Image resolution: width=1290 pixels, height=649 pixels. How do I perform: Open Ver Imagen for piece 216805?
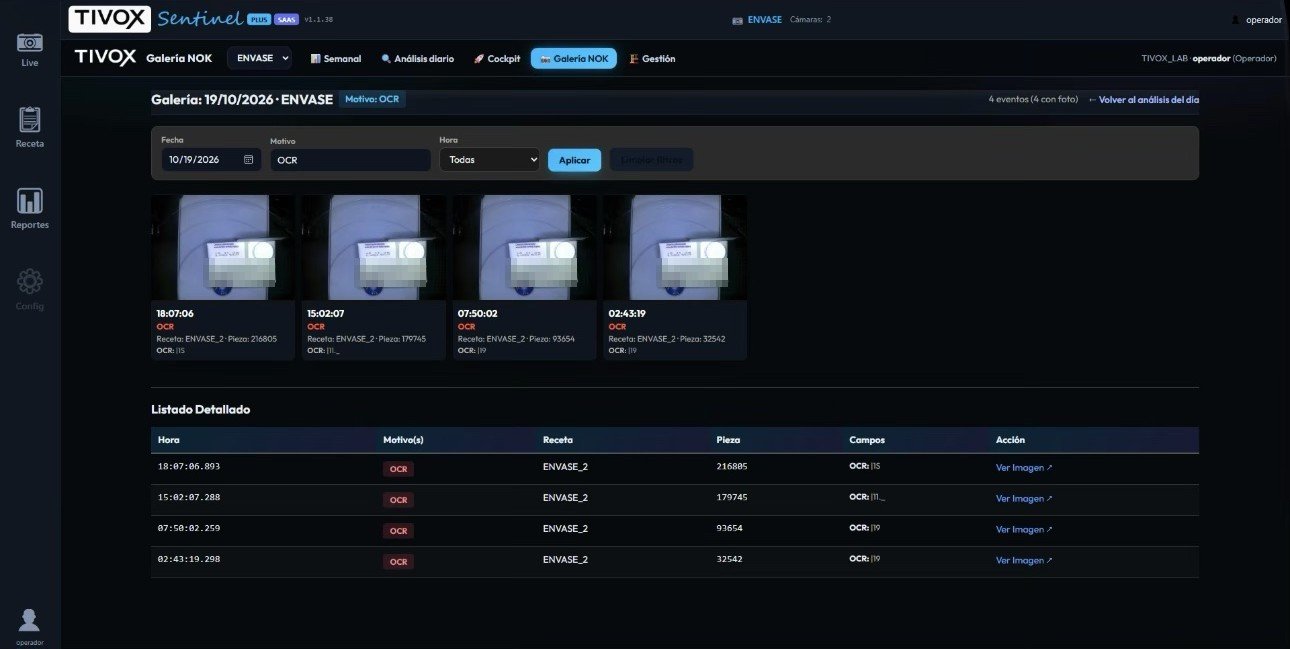click(1024, 468)
